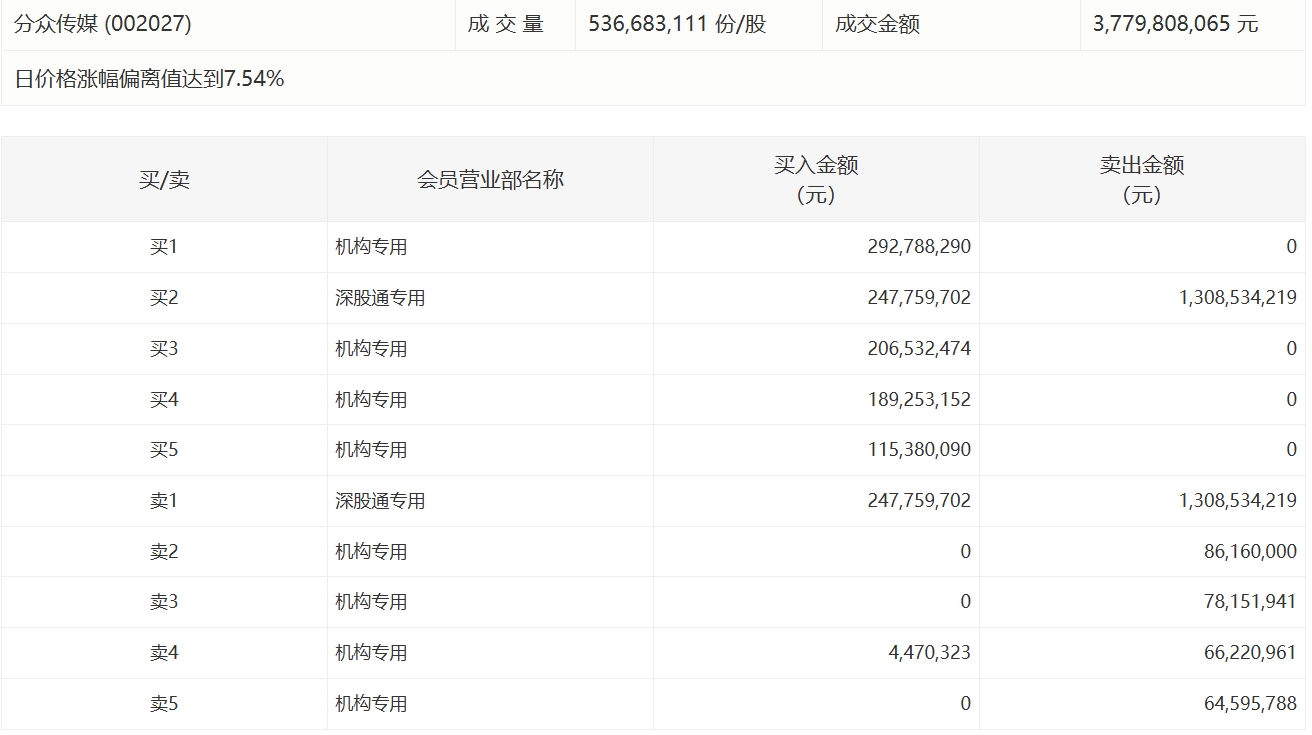Select the turnover value 3,779,808,065 元

click(1175, 25)
